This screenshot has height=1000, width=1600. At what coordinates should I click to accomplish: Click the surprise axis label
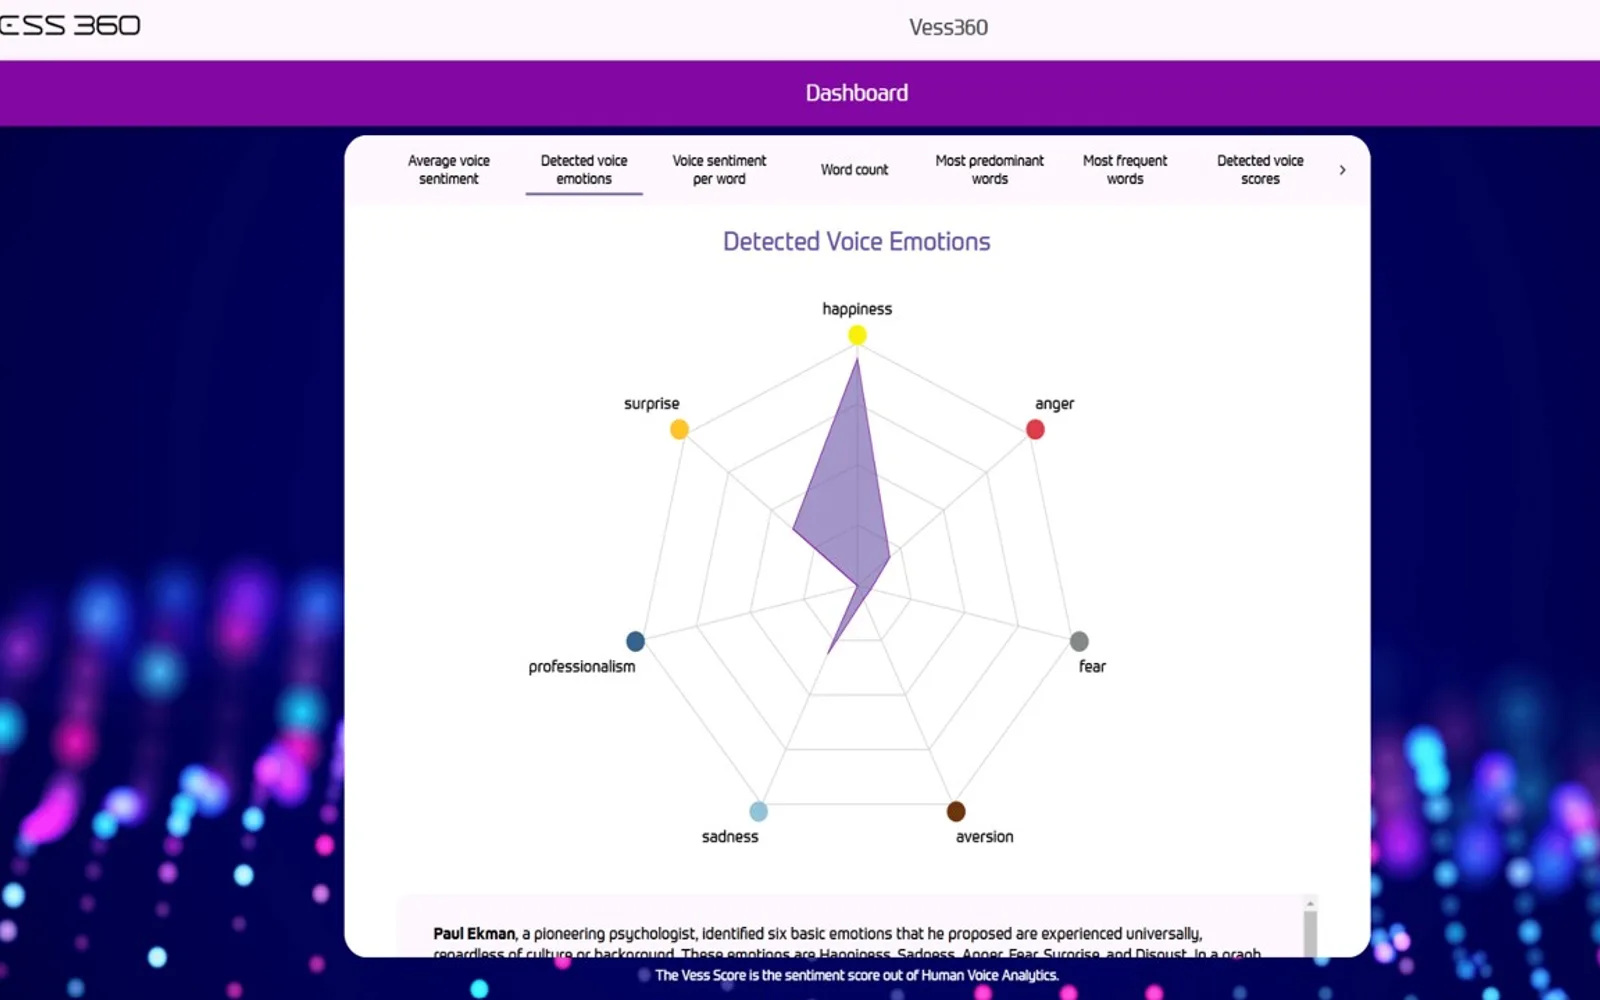coord(651,403)
